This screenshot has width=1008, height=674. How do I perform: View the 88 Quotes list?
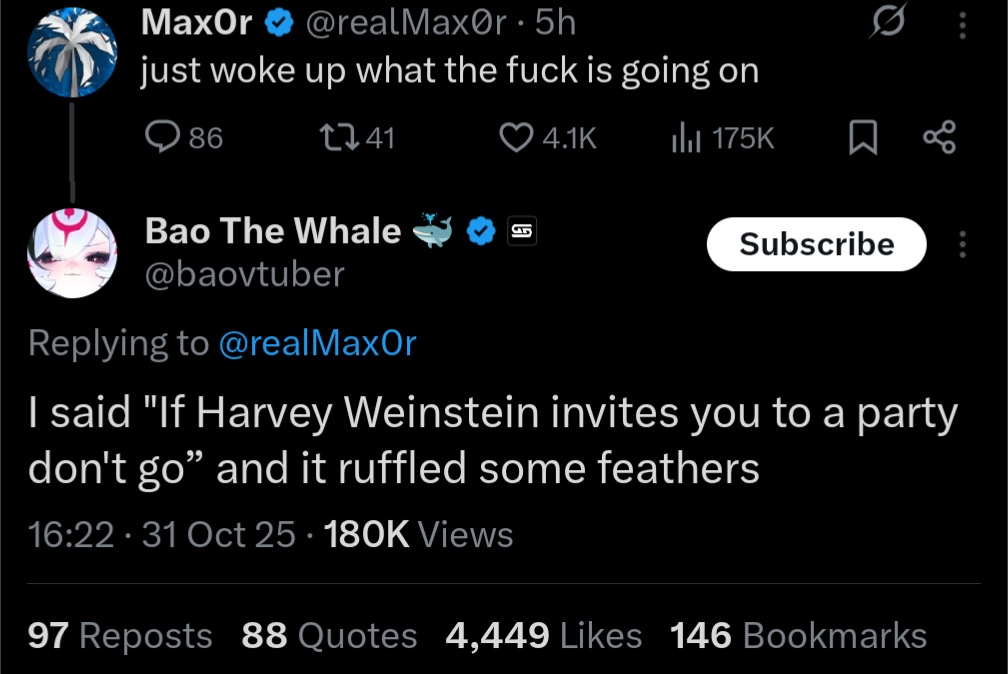(x=329, y=635)
